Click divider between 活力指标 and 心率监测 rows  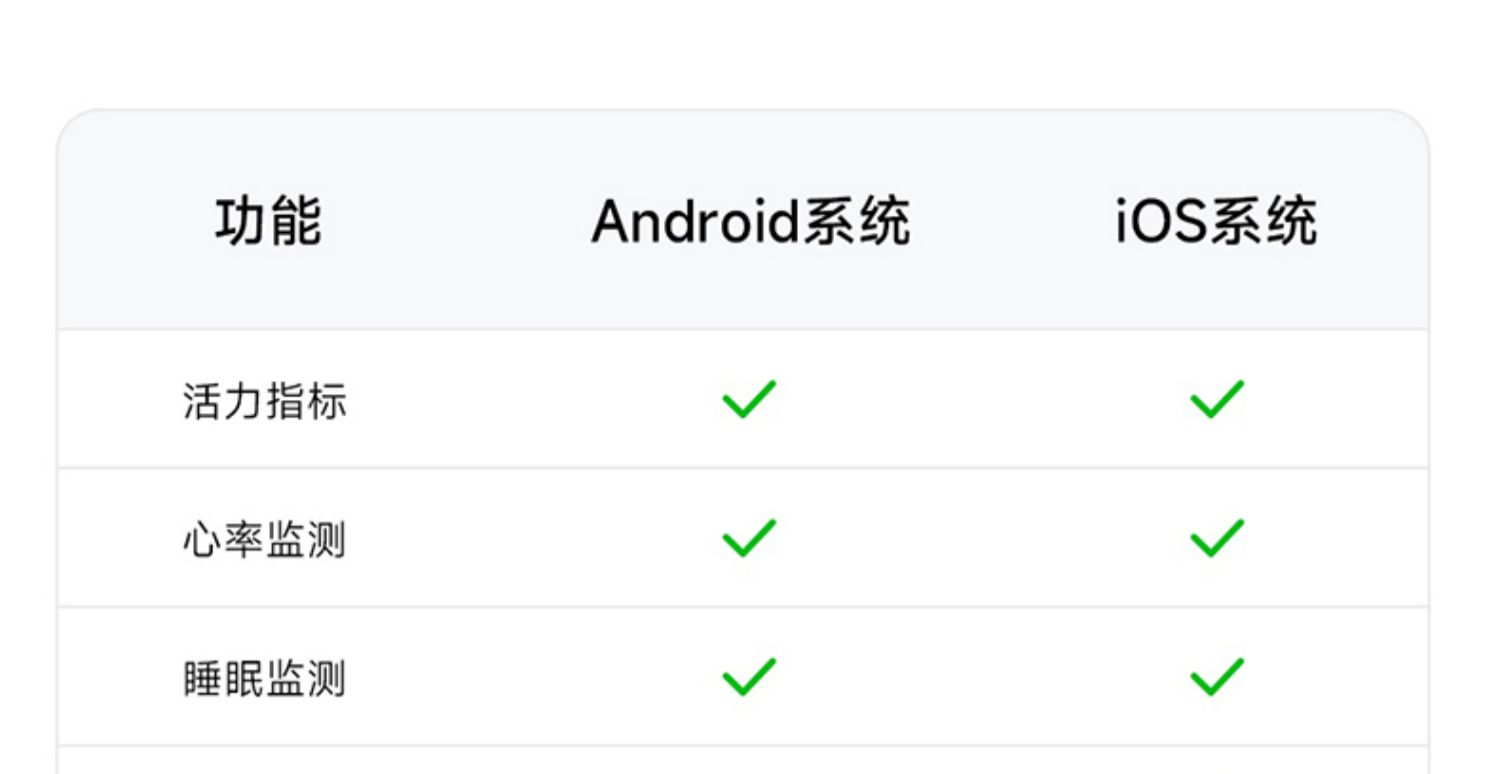pyautogui.click(x=742, y=468)
